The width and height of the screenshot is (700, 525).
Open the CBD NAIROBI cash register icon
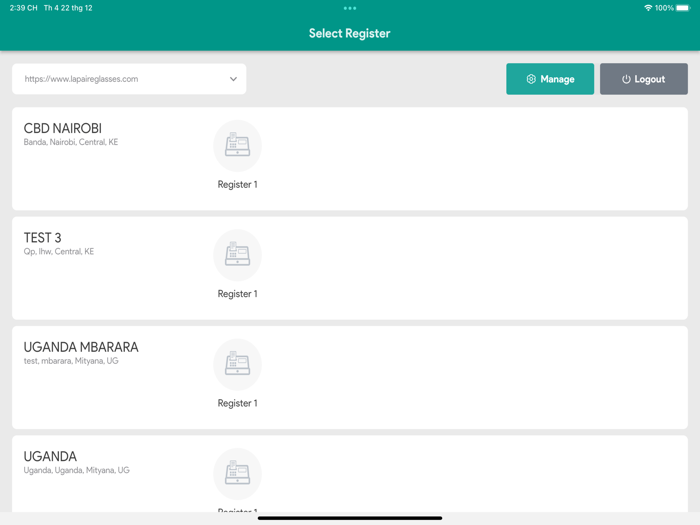coord(238,146)
